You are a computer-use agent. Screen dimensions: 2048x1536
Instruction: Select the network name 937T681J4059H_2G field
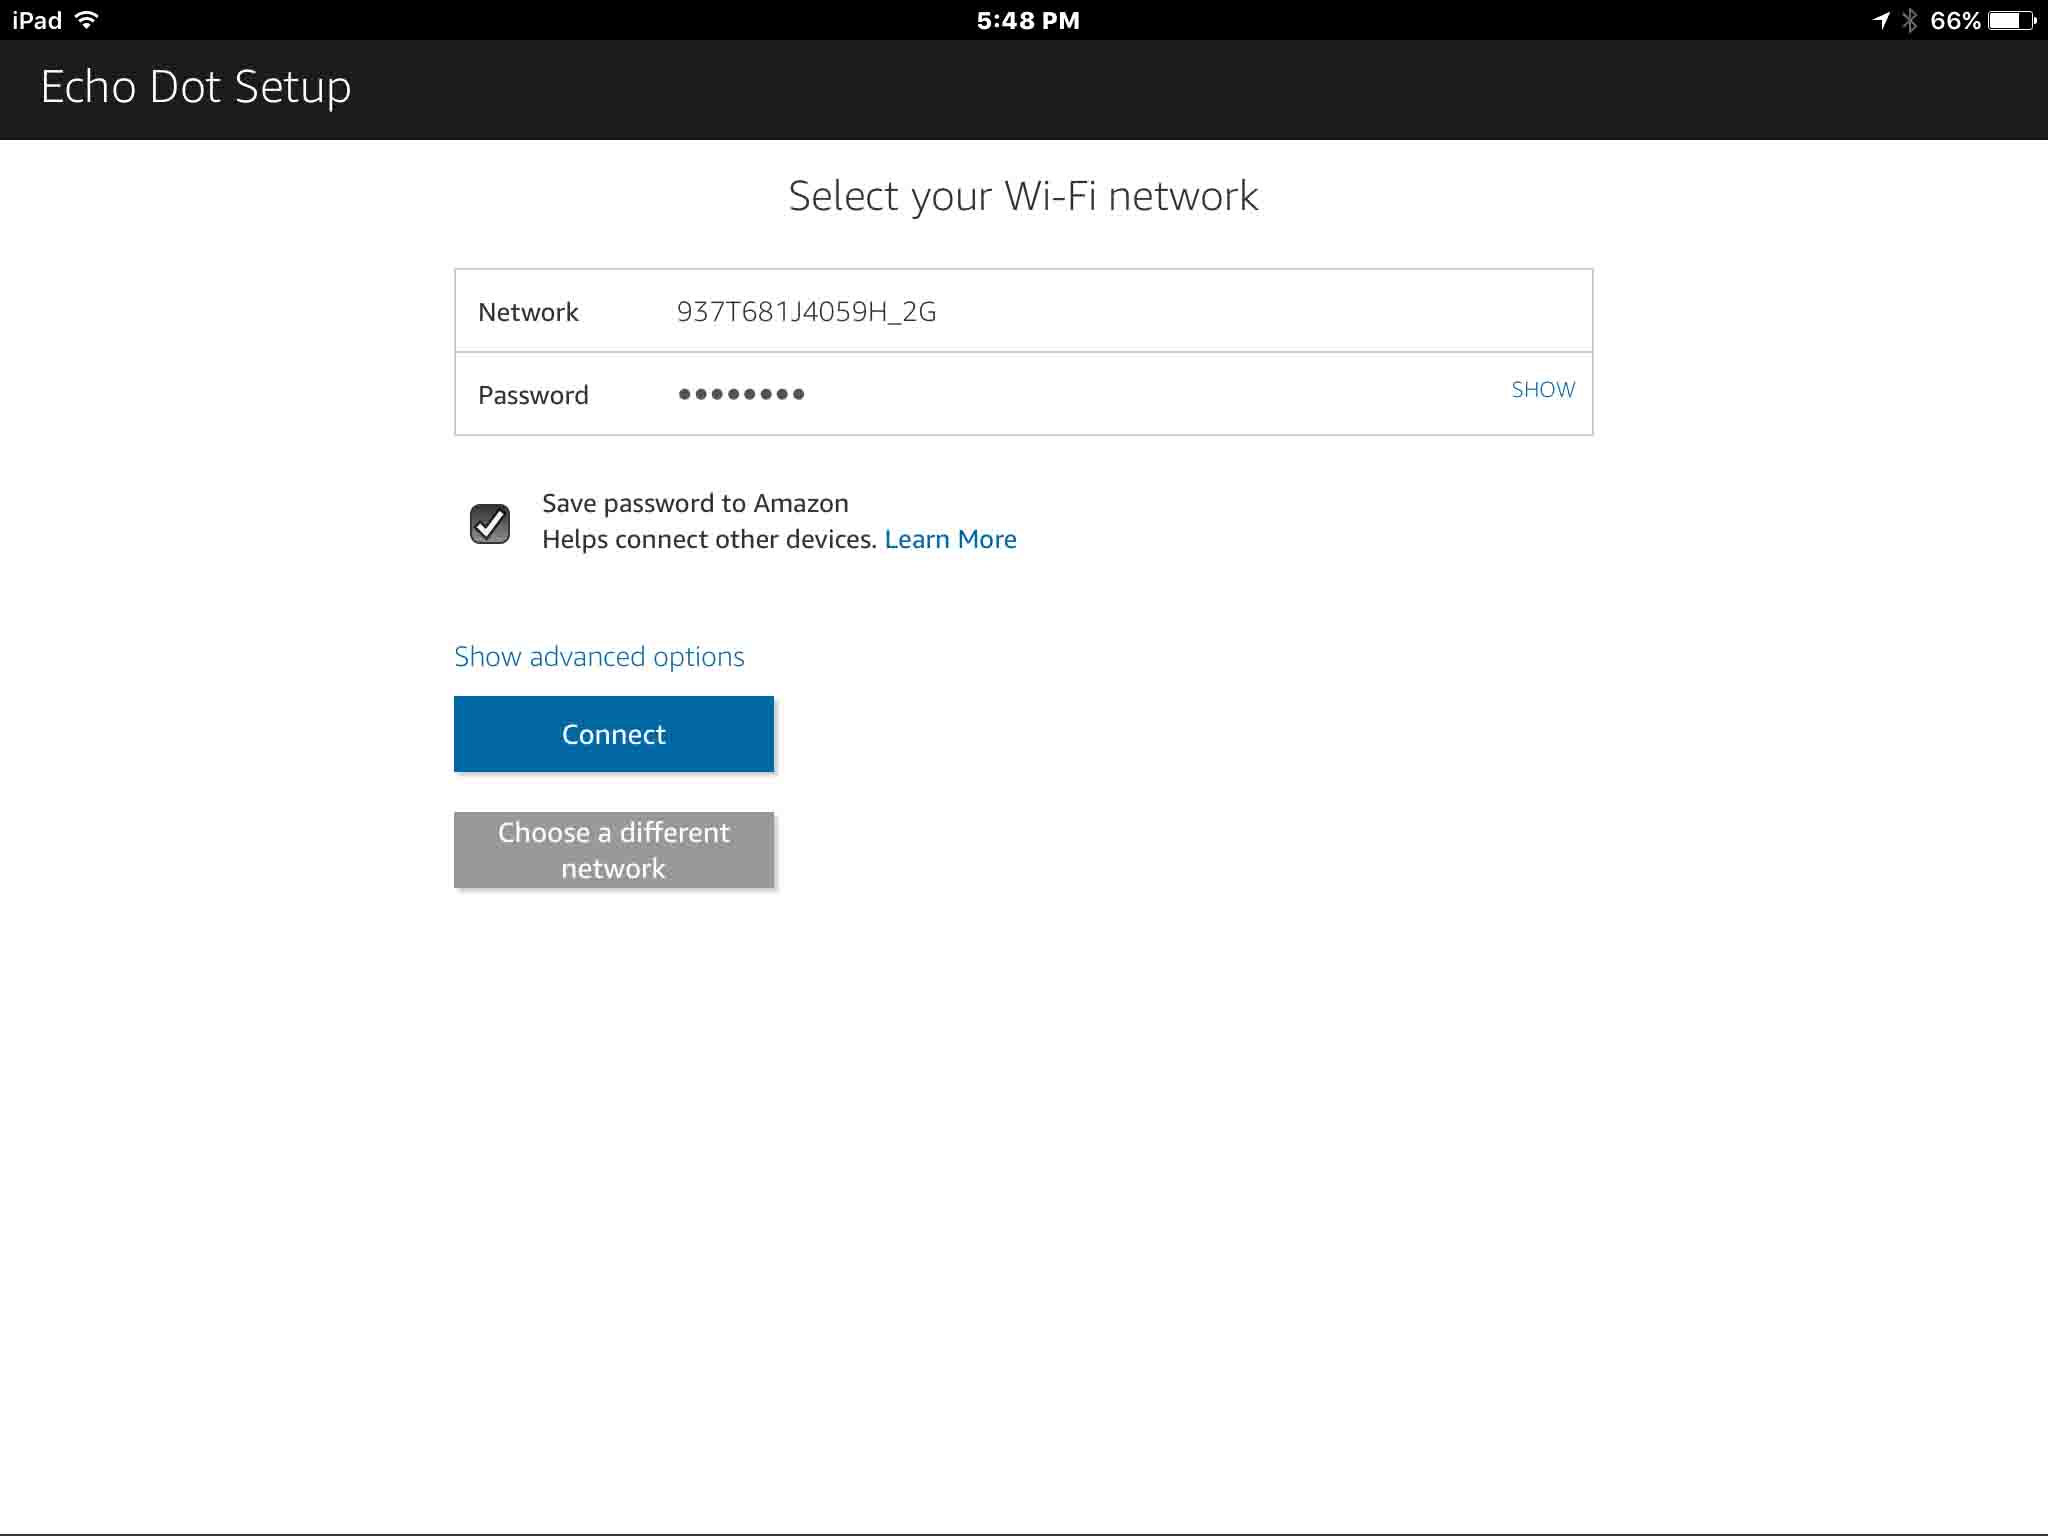pyautogui.click(x=806, y=312)
